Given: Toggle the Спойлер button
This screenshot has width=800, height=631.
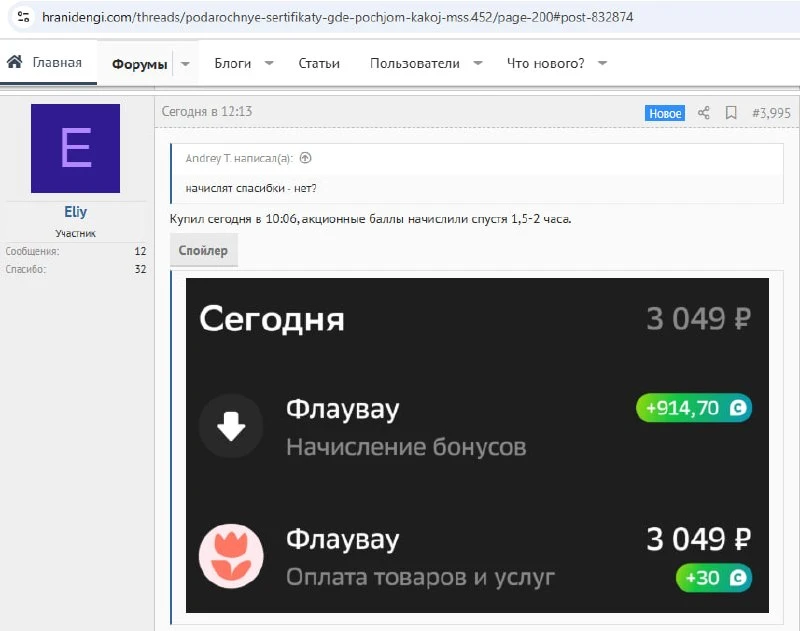Looking at the screenshot, I should pos(204,250).
